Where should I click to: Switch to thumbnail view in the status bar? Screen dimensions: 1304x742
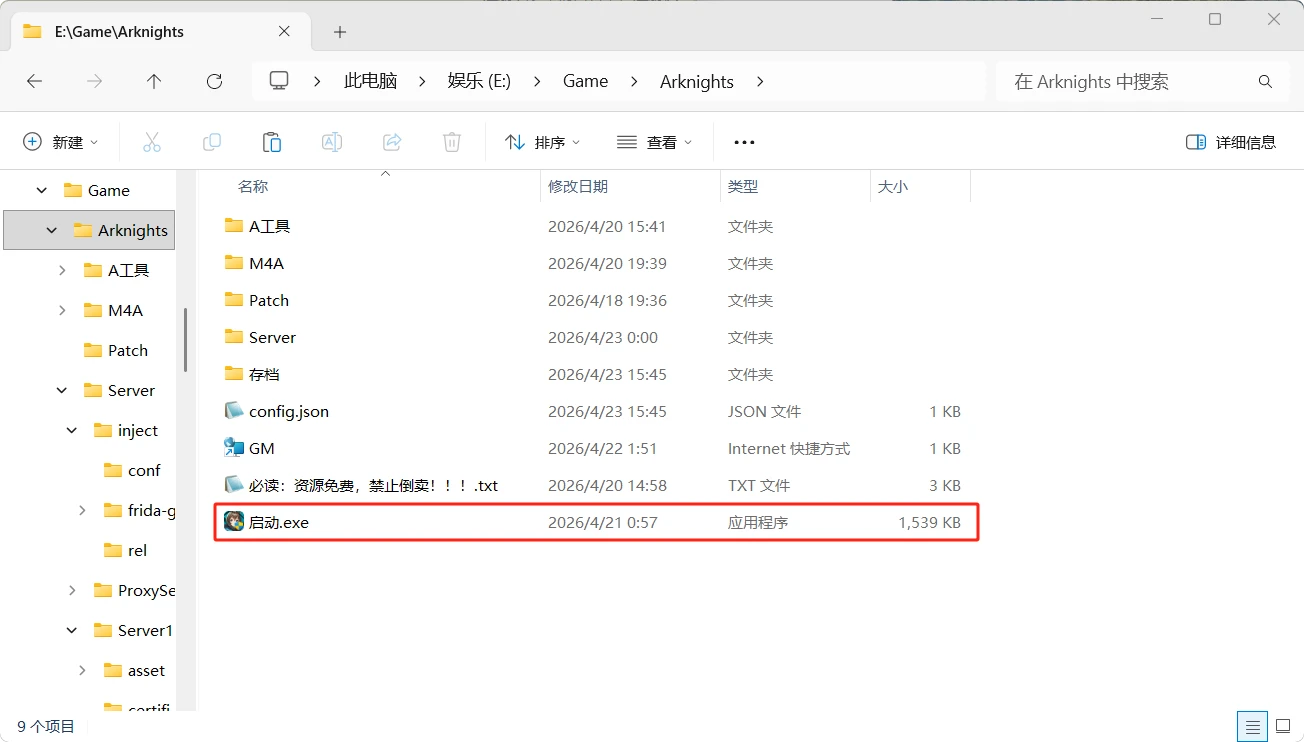[x=1284, y=726]
